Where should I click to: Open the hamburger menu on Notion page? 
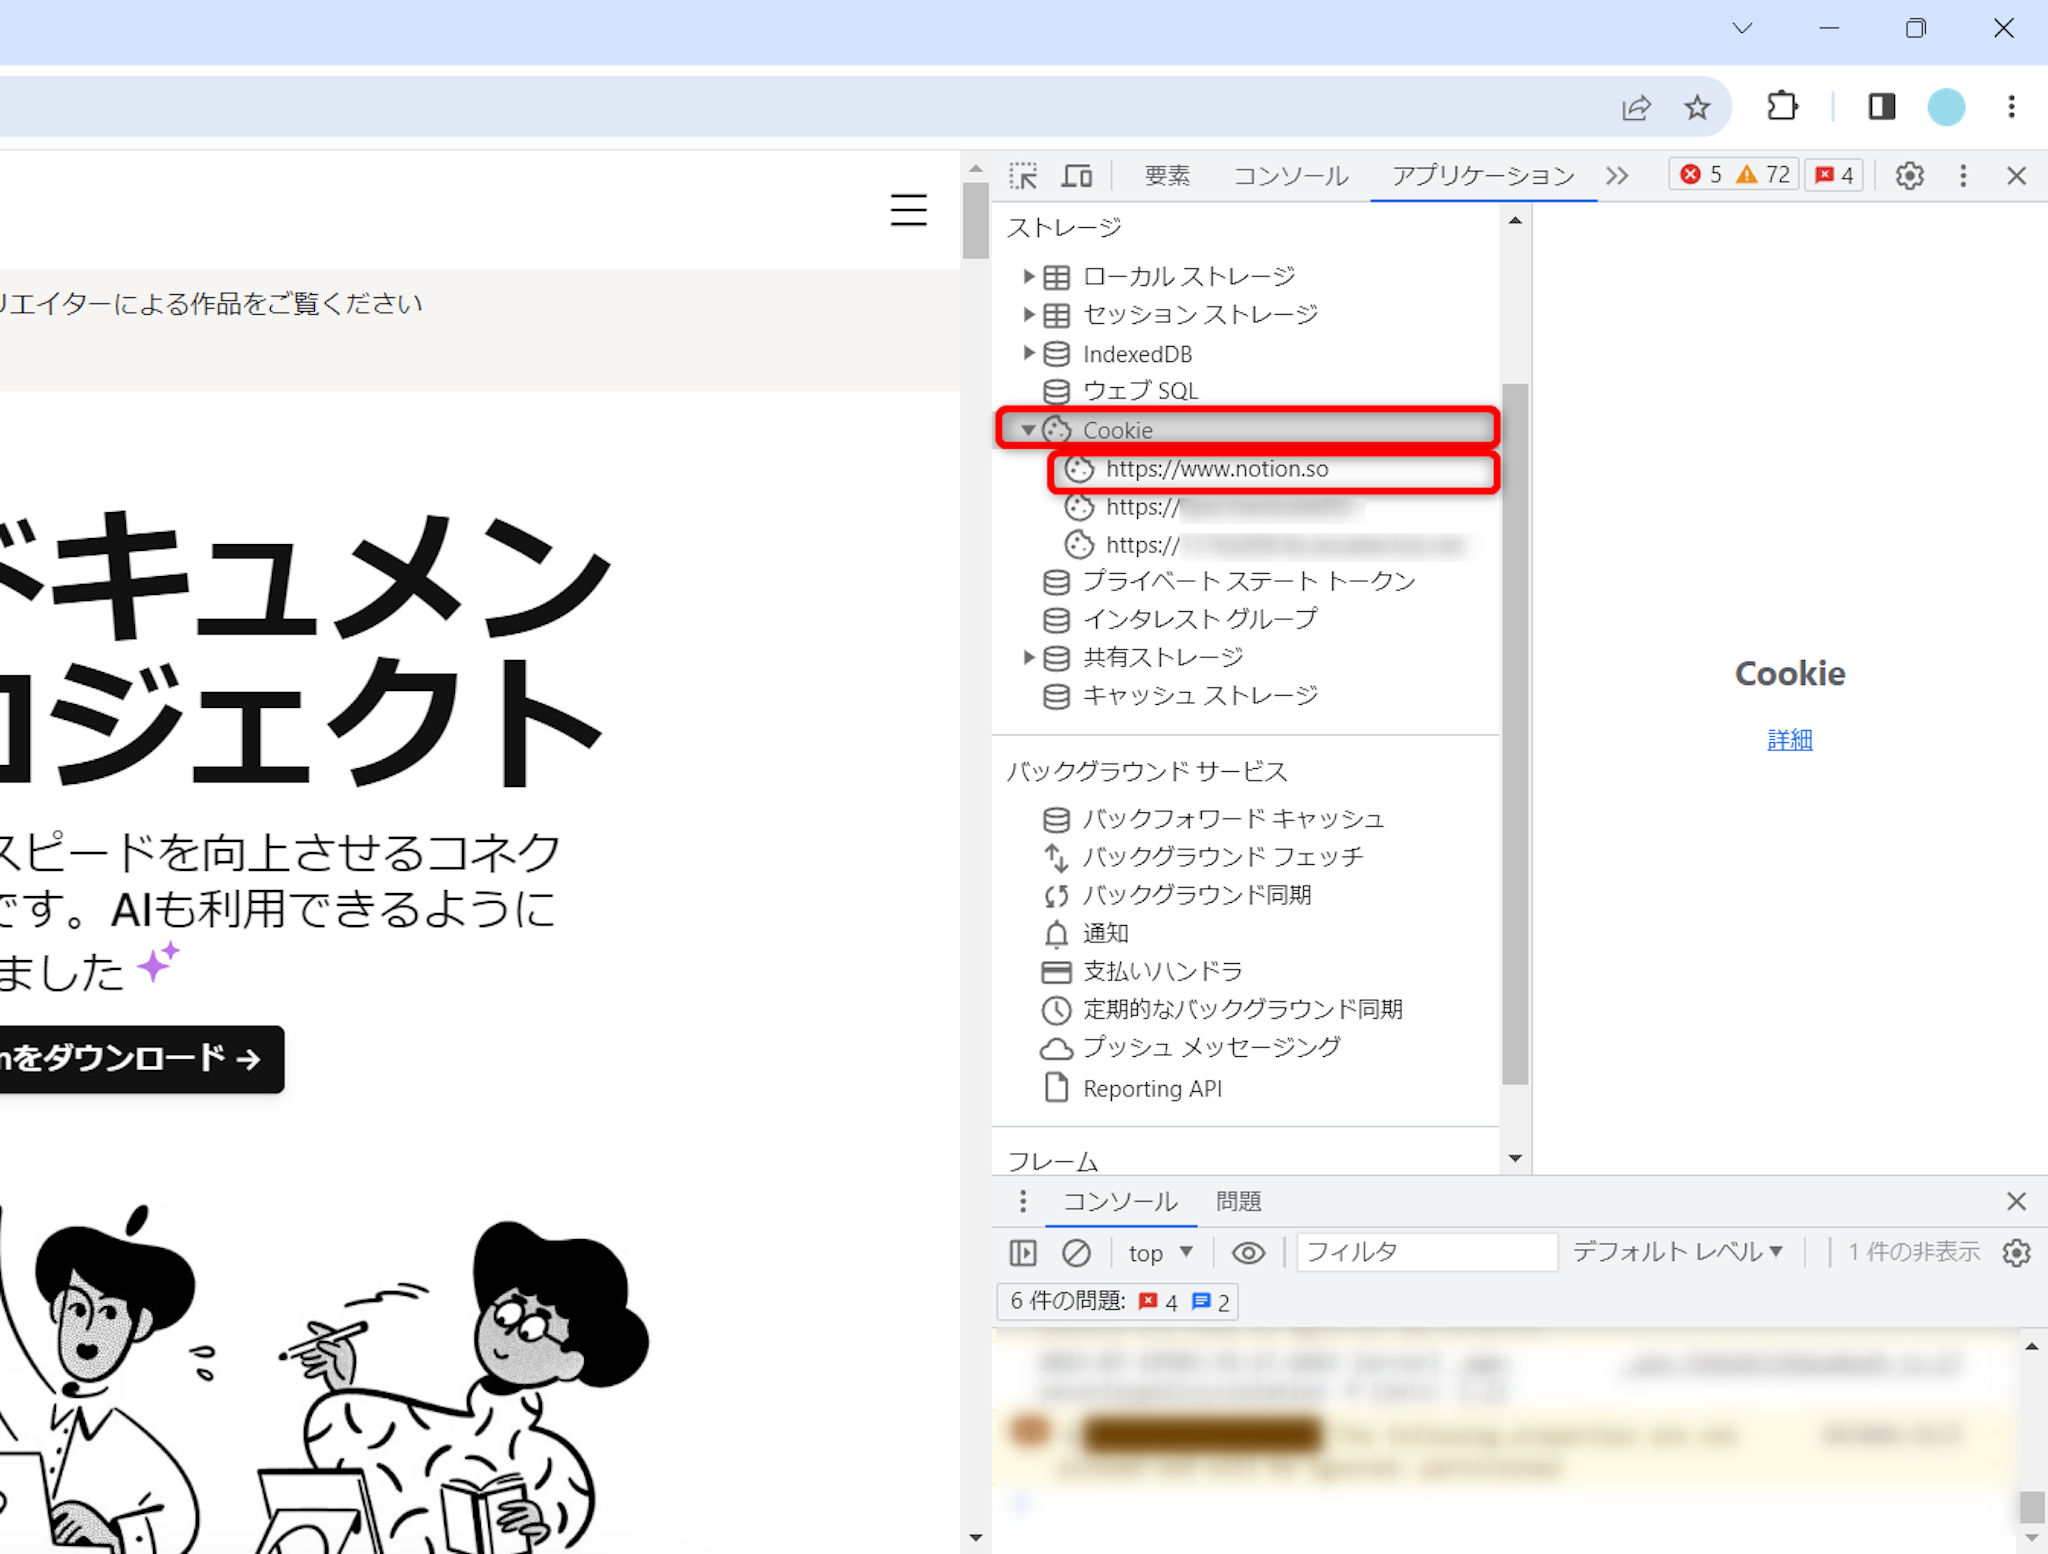click(x=908, y=210)
